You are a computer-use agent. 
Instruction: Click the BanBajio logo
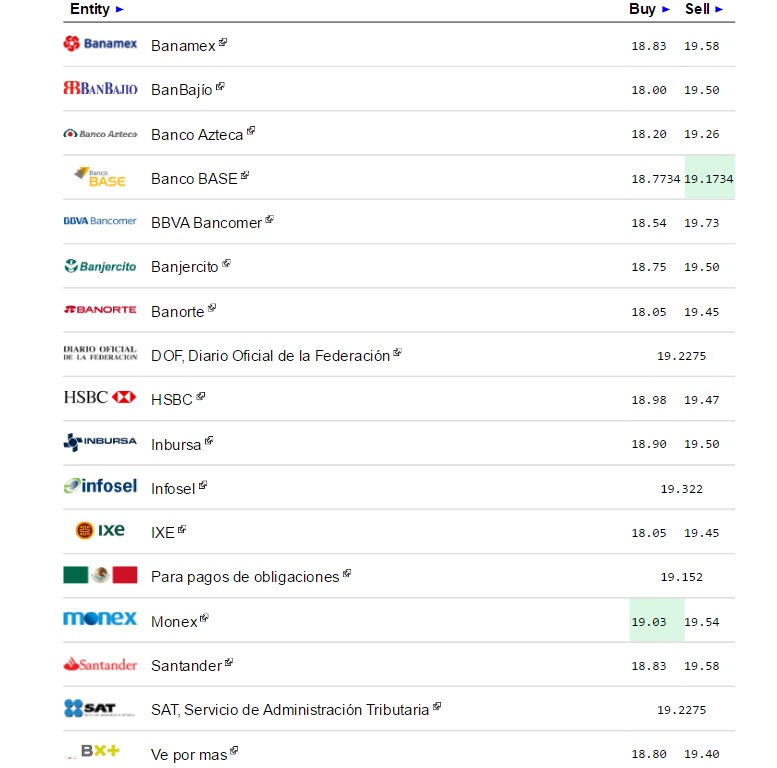pos(100,89)
